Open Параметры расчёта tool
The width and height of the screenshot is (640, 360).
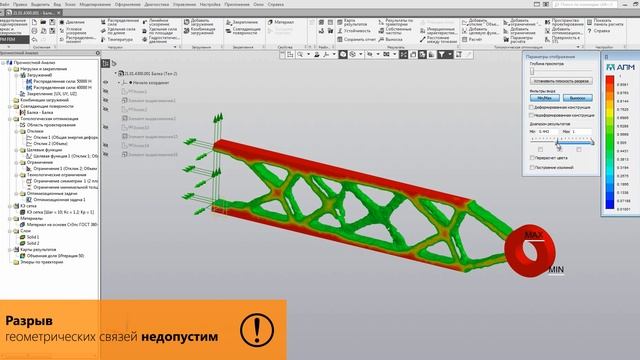point(518,40)
